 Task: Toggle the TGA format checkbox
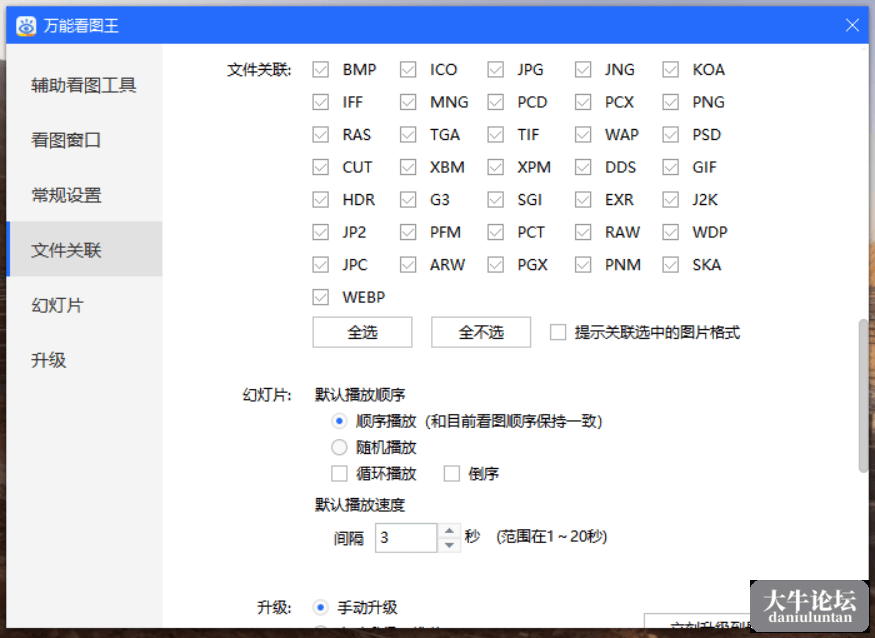(x=408, y=135)
